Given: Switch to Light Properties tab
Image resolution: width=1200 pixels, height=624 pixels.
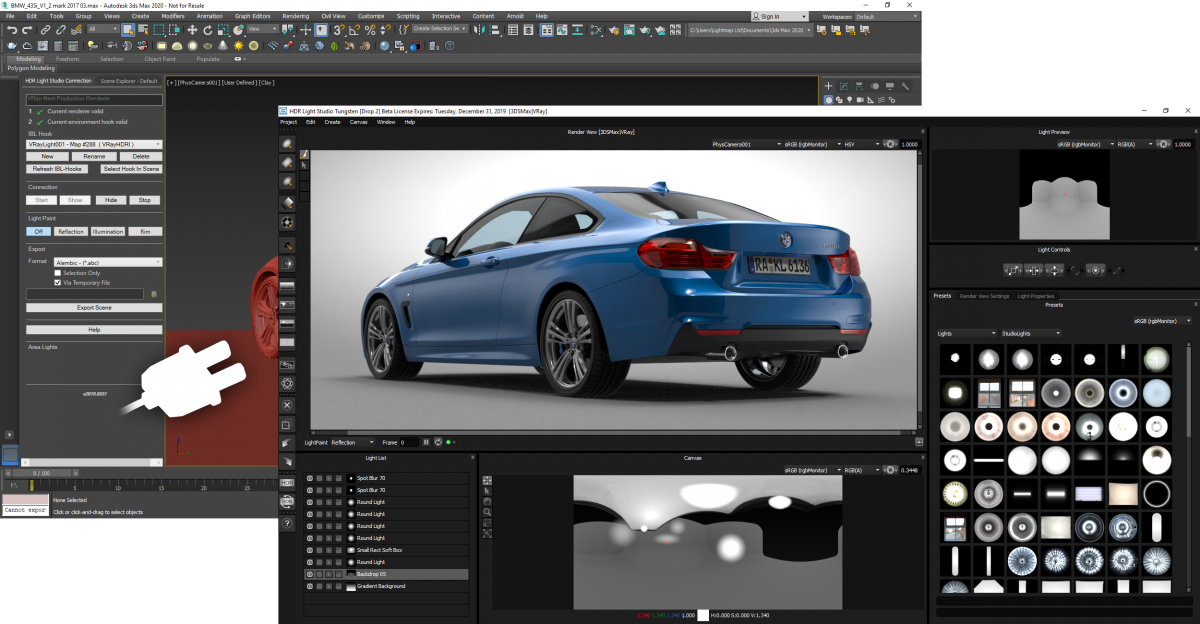Looking at the screenshot, I should pos(1037,296).
